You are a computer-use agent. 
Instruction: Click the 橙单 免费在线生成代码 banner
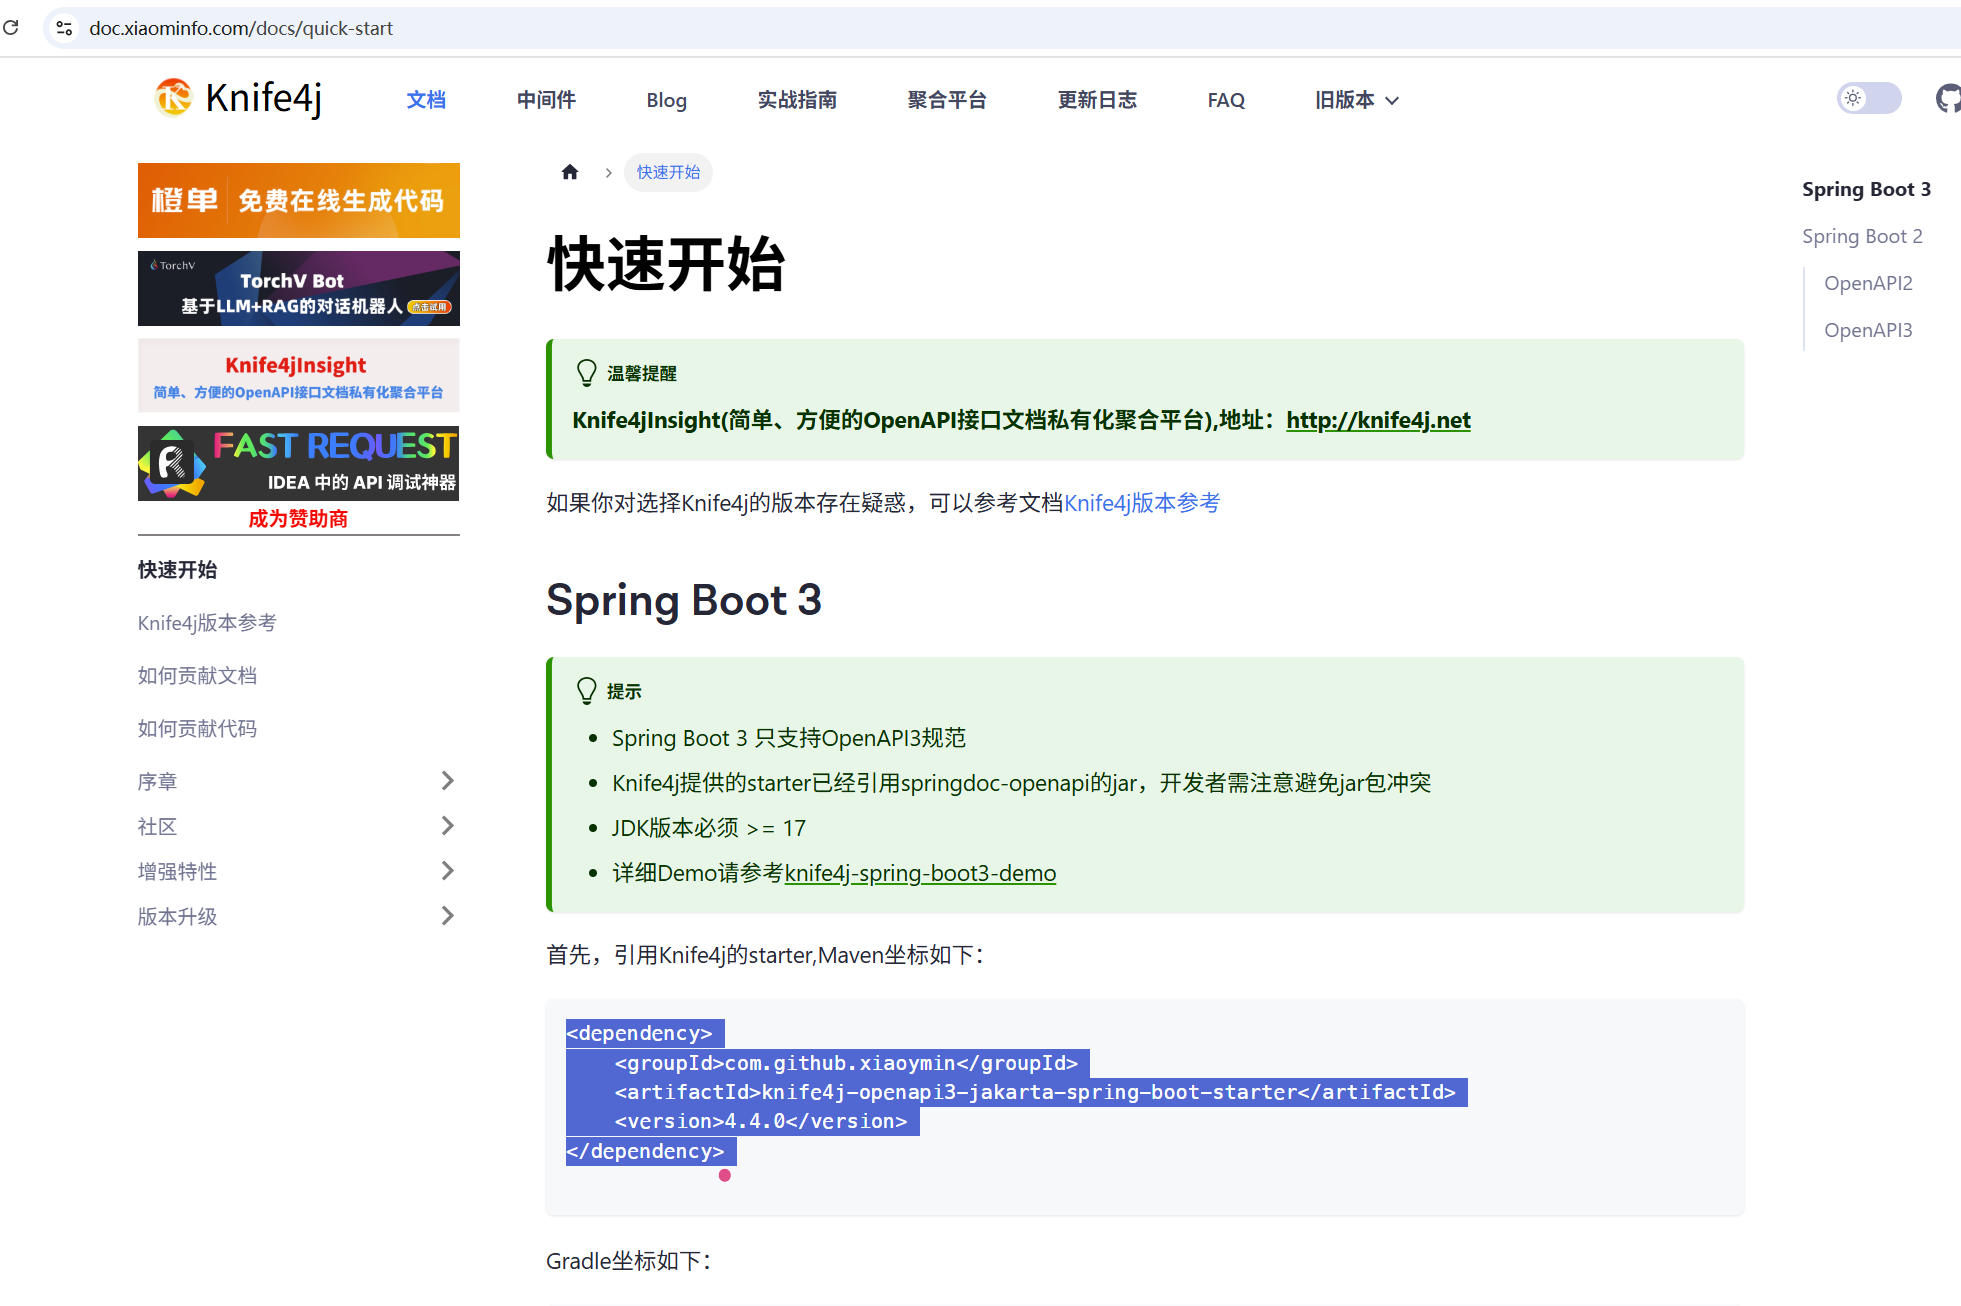coord(299,200)
